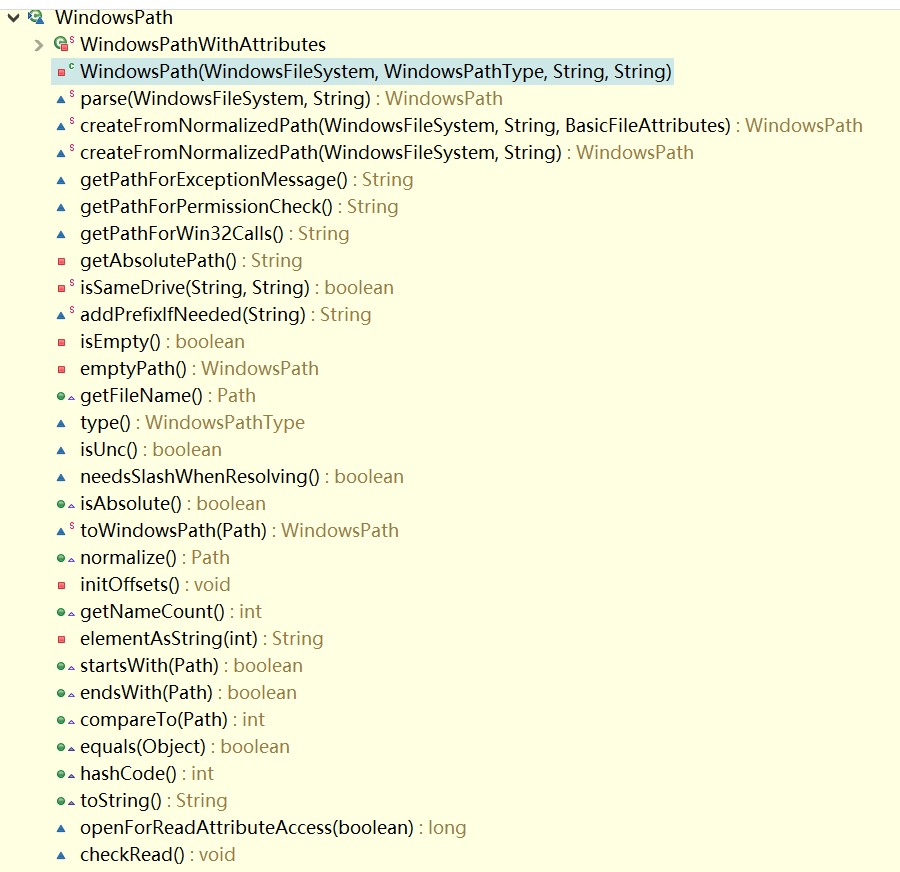Select toWindowsPath(Path) method
The height and width of the screenshot is (872, 900).
[239, 530]
